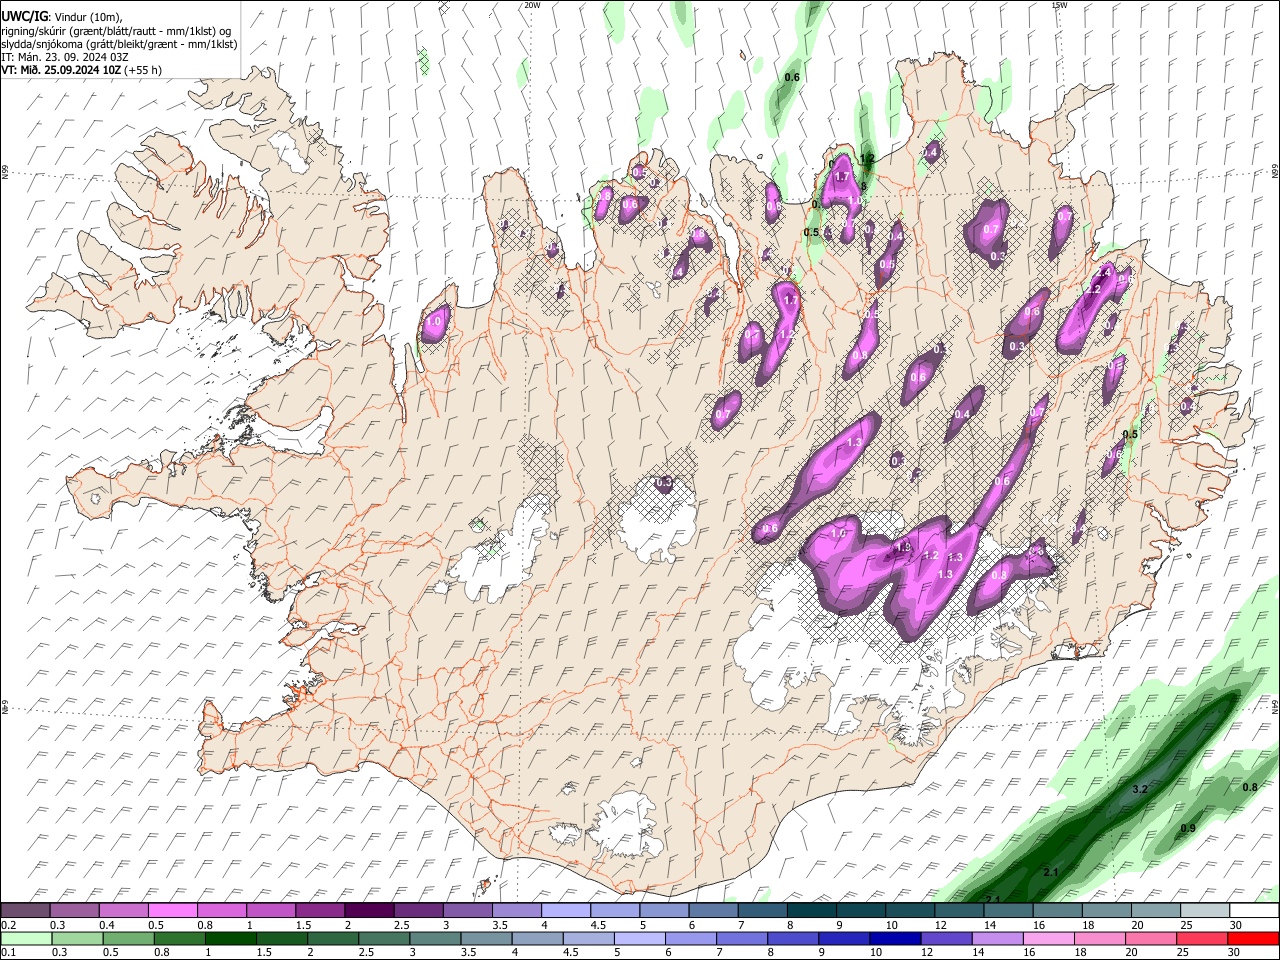Pick the white 30 swatch in the snow colour bar
Screen dimensions: 1280x960
(1253, 911)
